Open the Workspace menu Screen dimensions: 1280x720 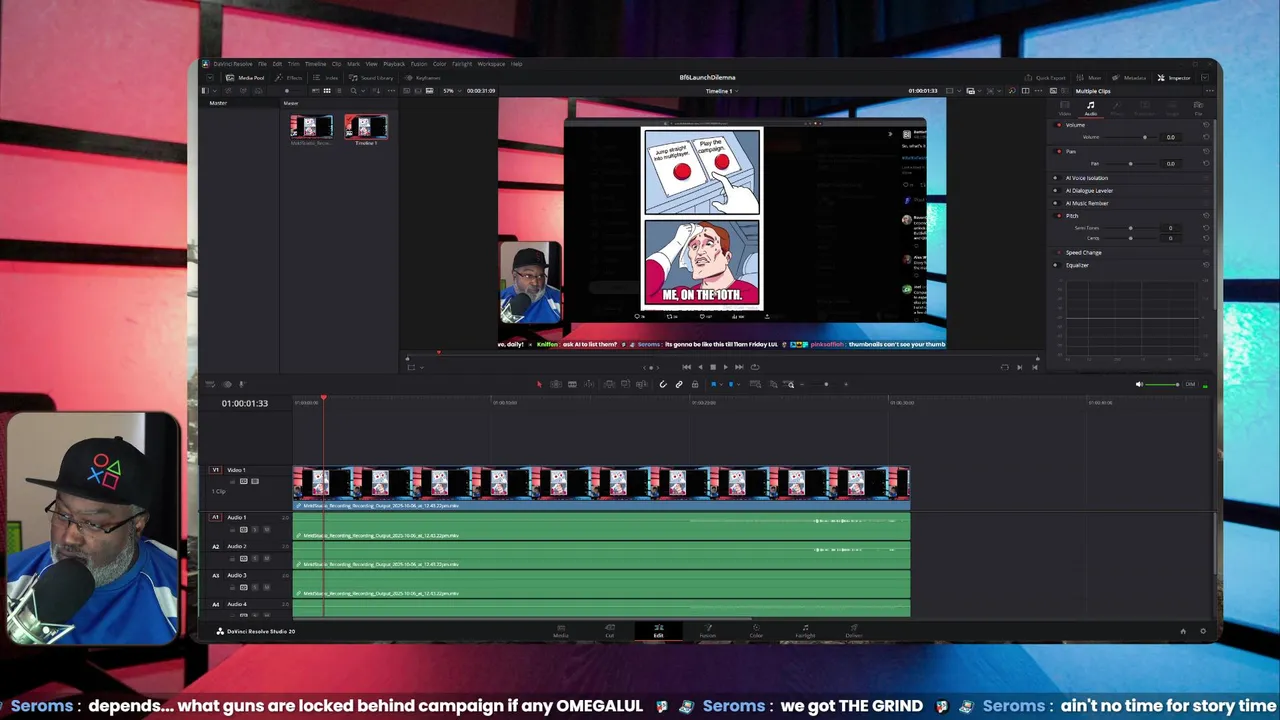point(491,64)
